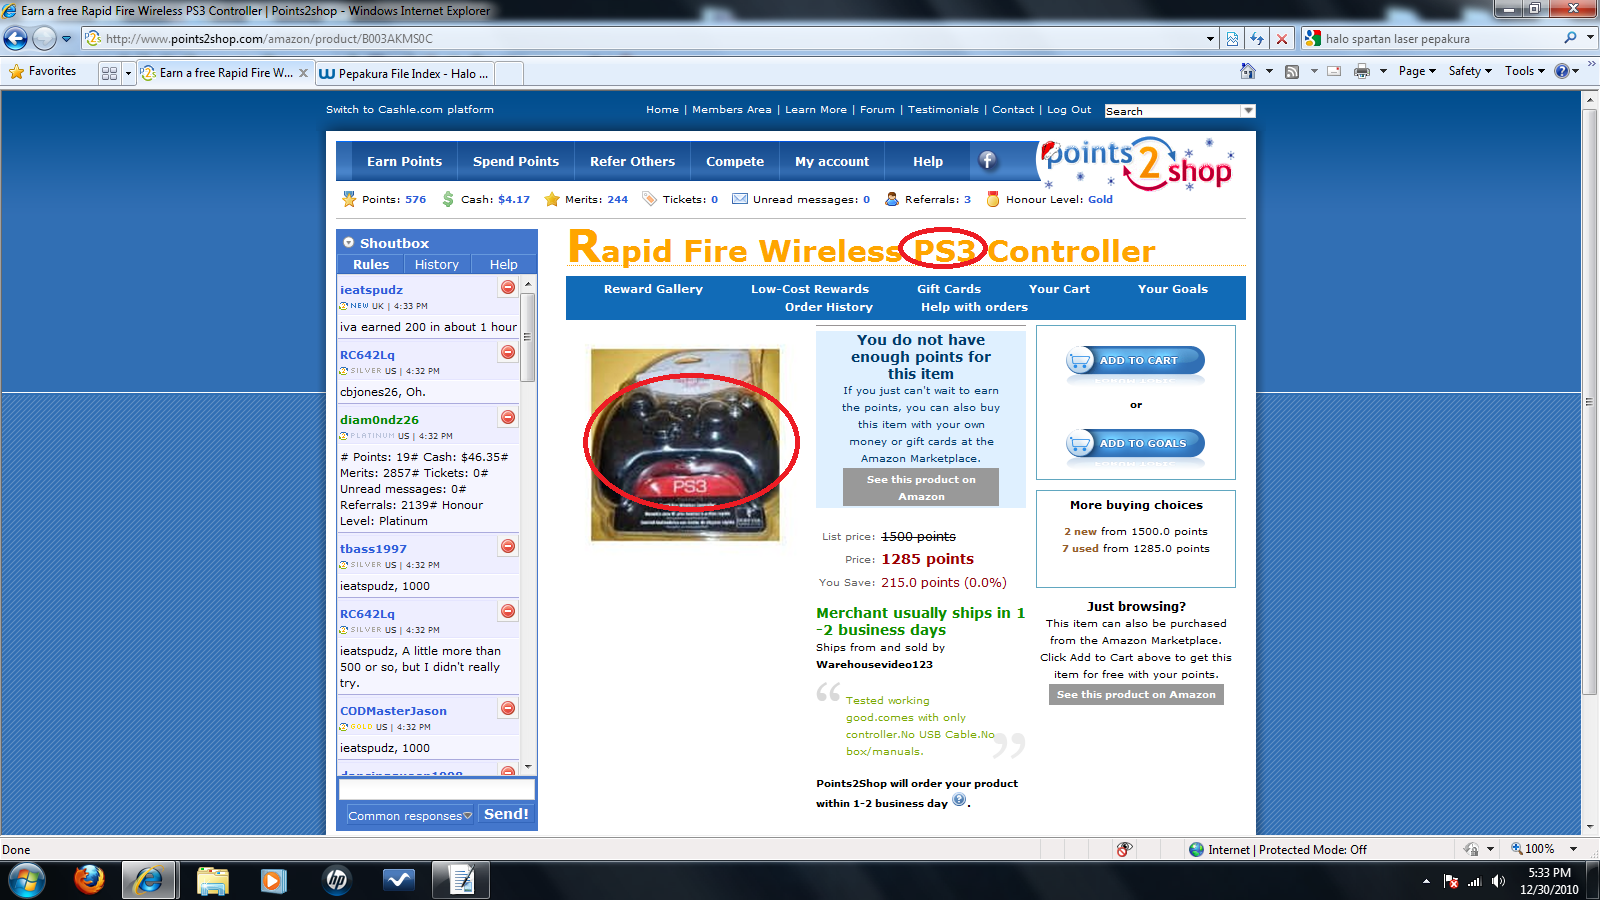The height and width of the screenshot is (900, 1600).
Task: Click the PS3 controller product image
Action: tap(685, 445)
